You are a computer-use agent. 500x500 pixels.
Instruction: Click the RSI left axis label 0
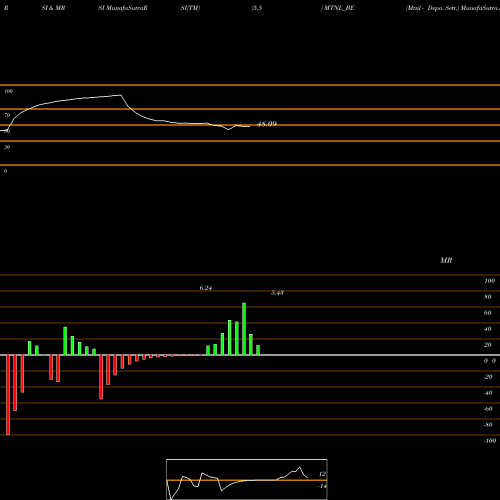5,171
